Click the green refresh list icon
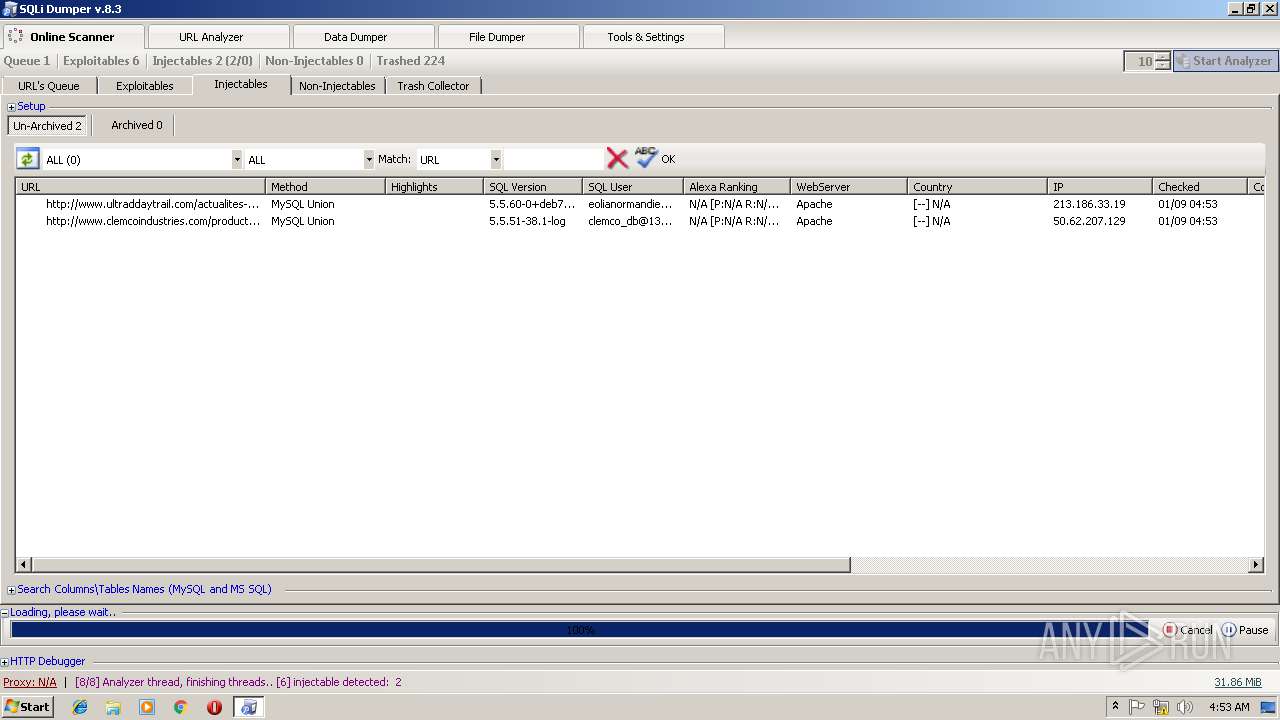The width and height of the screenshot is (1280, 720). (27, 159)
